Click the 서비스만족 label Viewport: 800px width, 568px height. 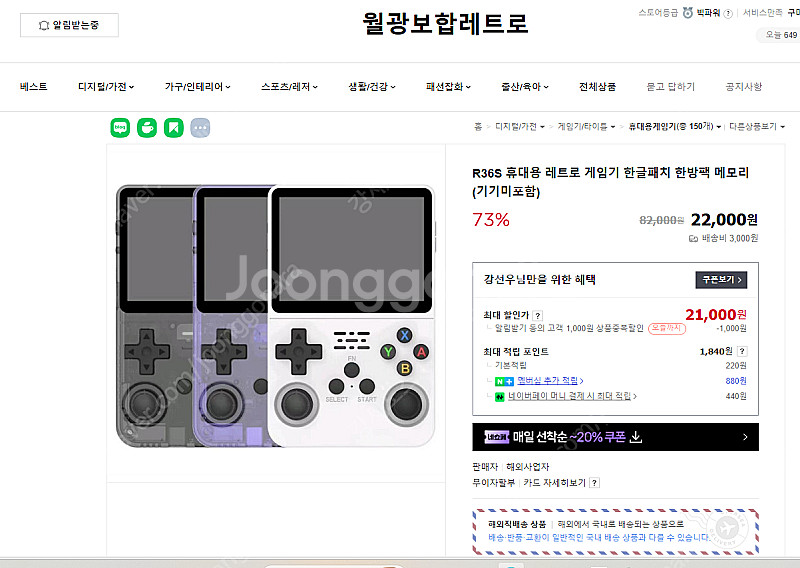tap(762, 13)
